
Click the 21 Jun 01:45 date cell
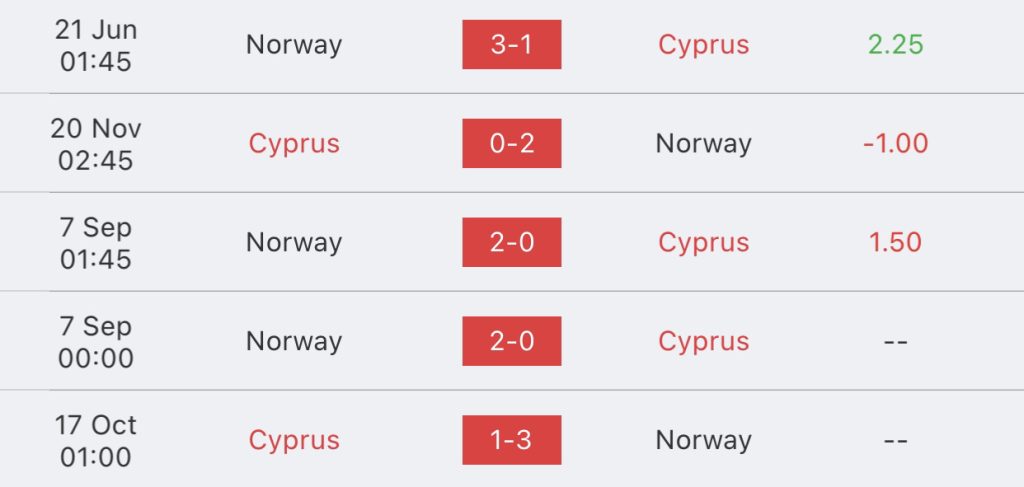pos(96,45)
